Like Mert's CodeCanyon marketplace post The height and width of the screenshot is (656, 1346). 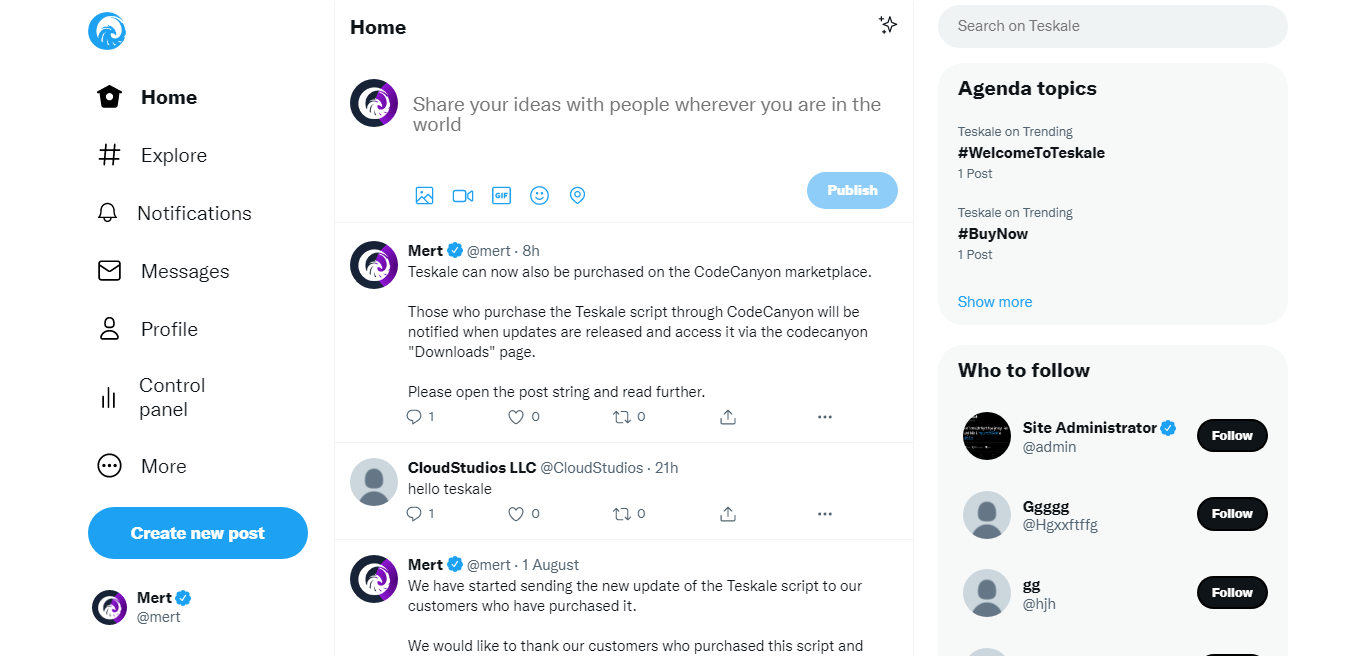(516, 417)
